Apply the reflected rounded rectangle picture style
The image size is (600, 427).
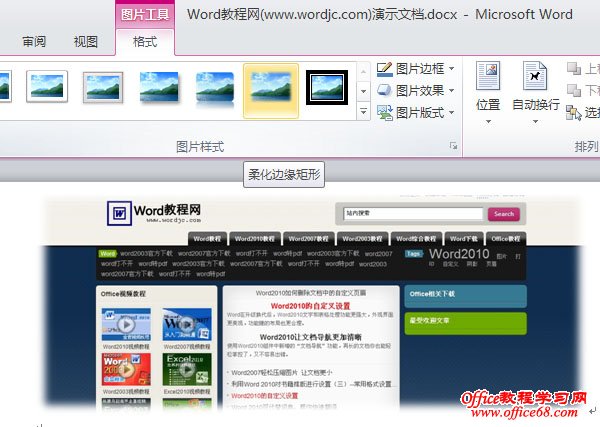[215, 89]
